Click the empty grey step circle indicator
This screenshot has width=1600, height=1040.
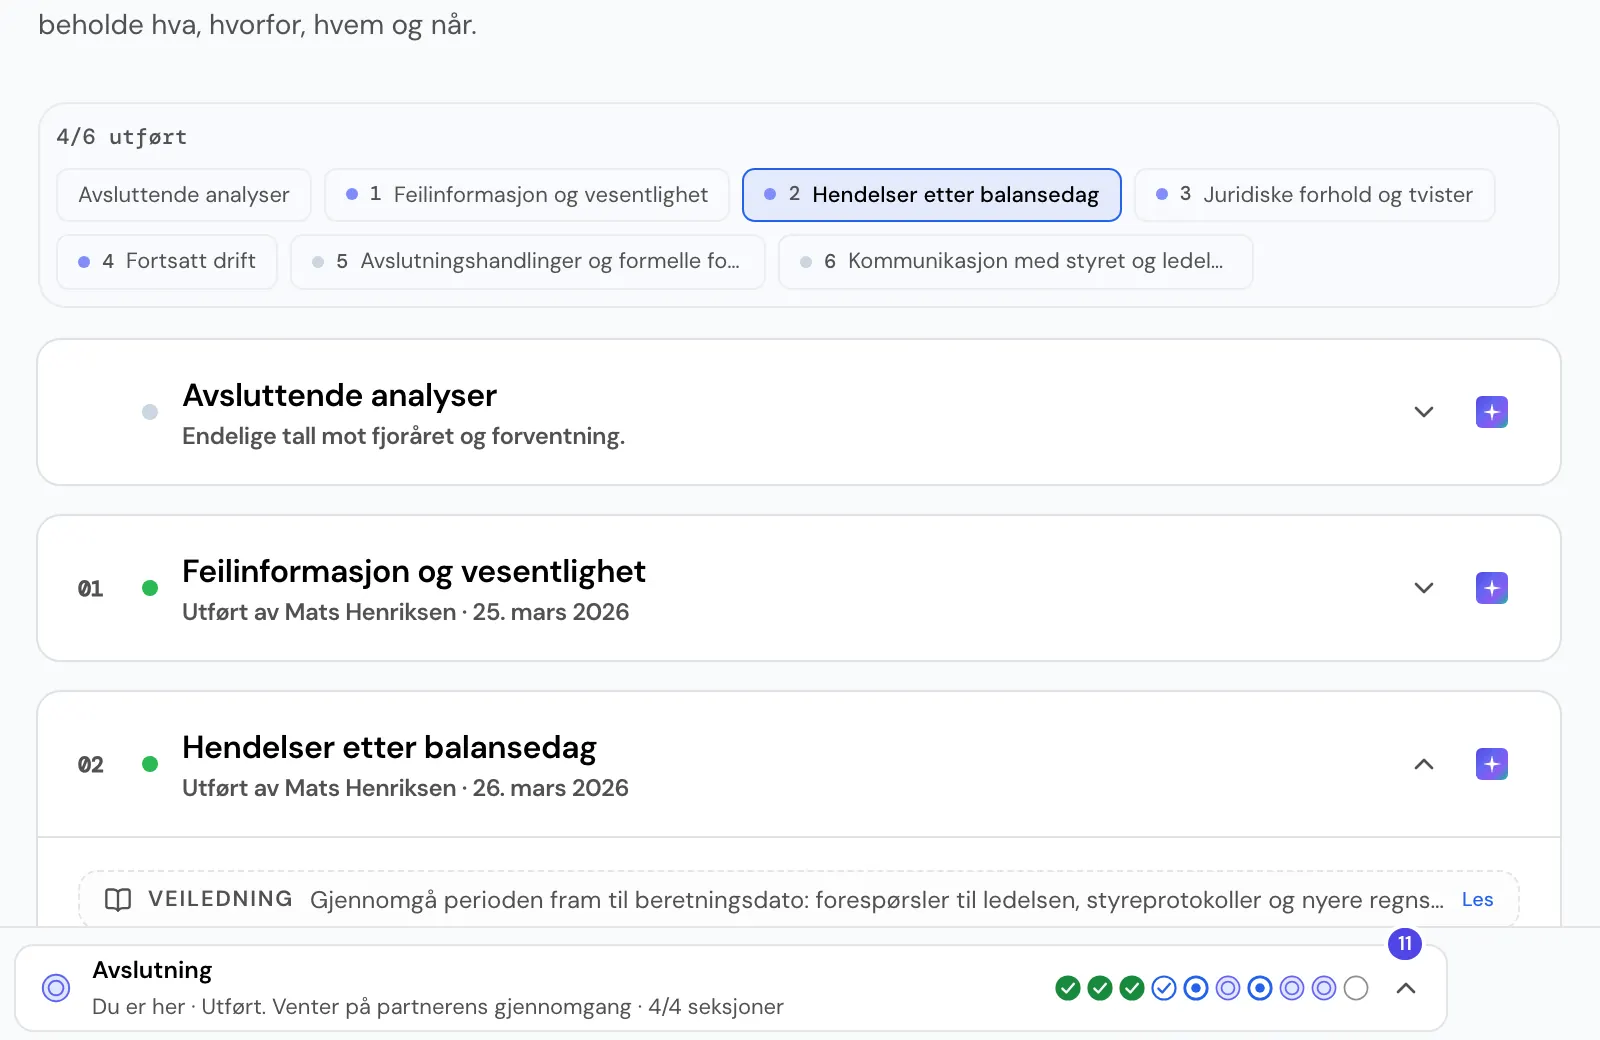click(x=1356, y=988)
